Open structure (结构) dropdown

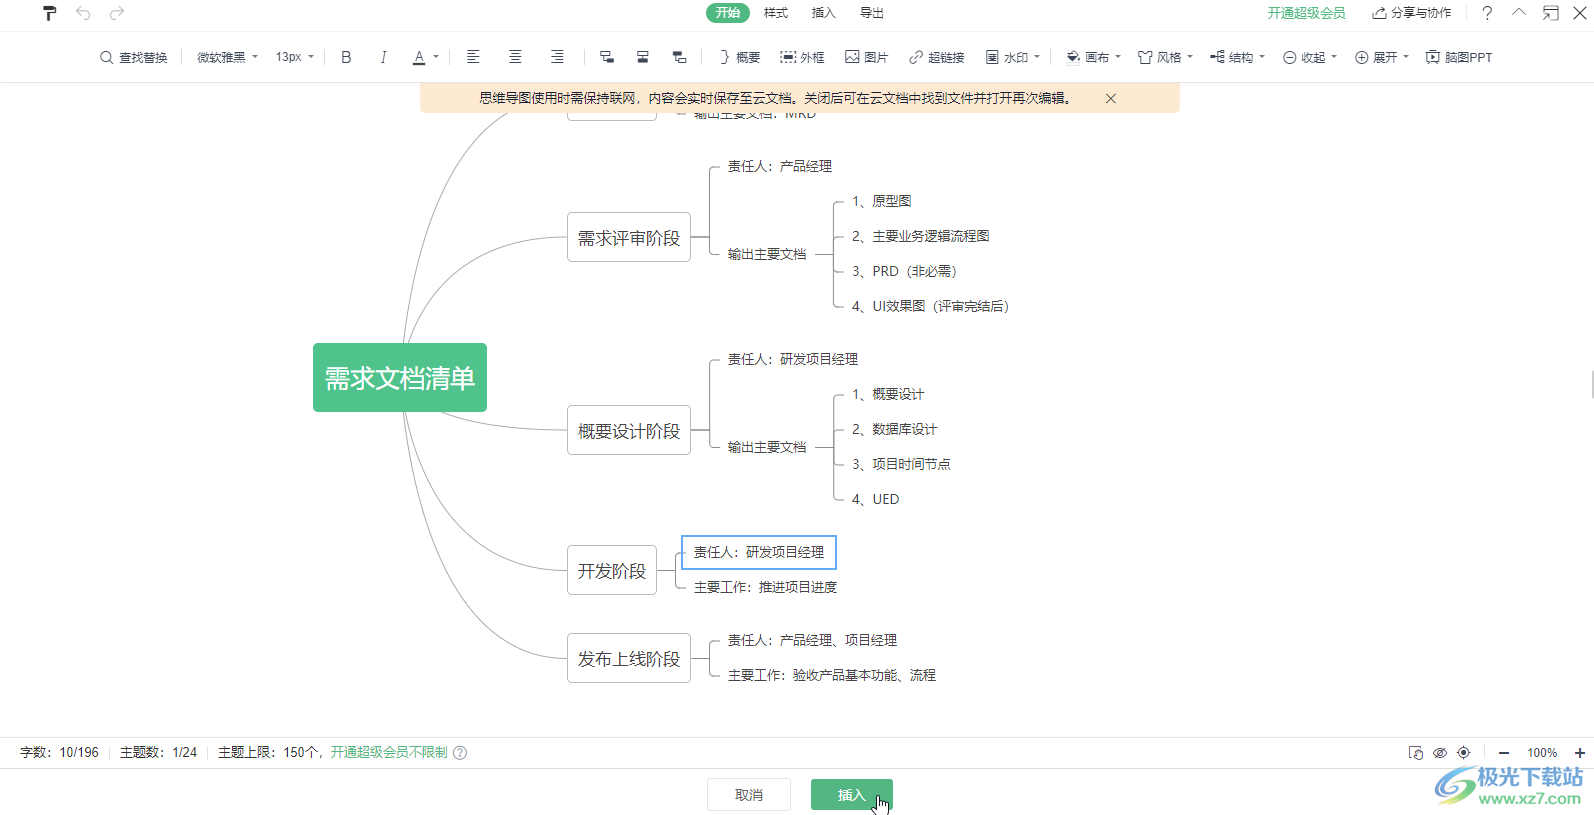pos(1237,57)
